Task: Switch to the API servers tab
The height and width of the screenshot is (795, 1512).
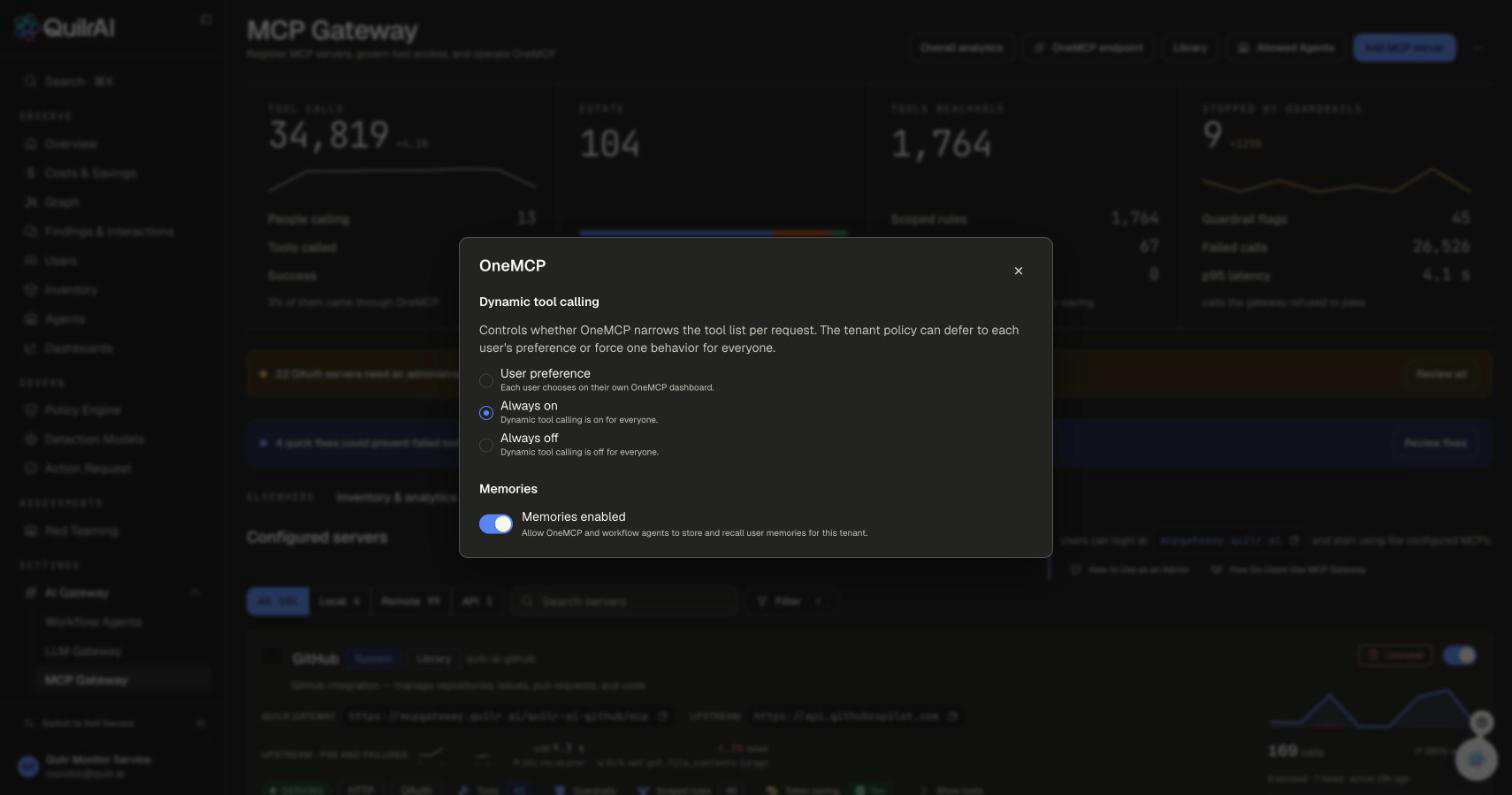Action: point(477,601)
